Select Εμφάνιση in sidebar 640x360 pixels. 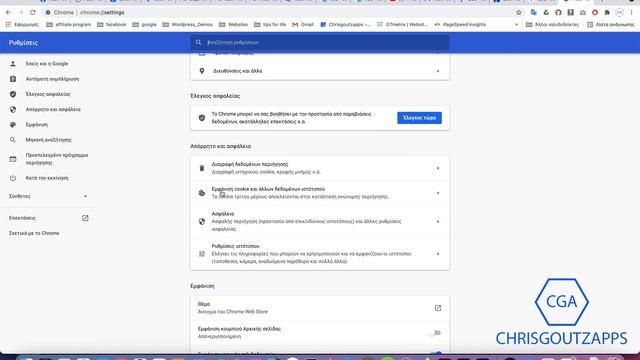pos(37,124)
